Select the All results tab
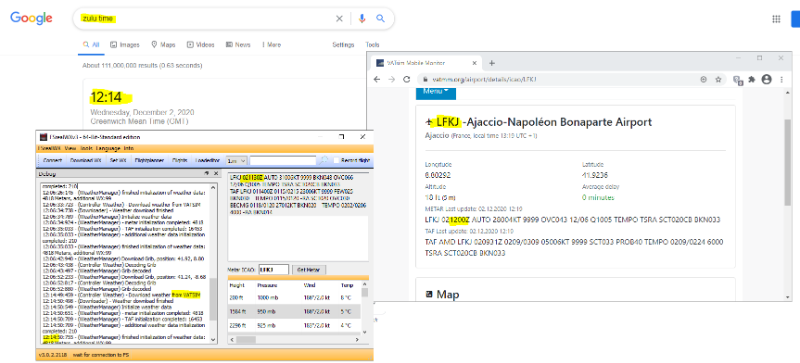 coord(91,45)
